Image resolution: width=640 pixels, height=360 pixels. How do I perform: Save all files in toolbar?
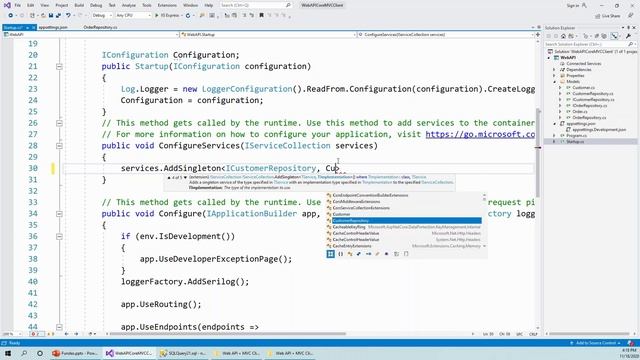[x=58, y=16]
